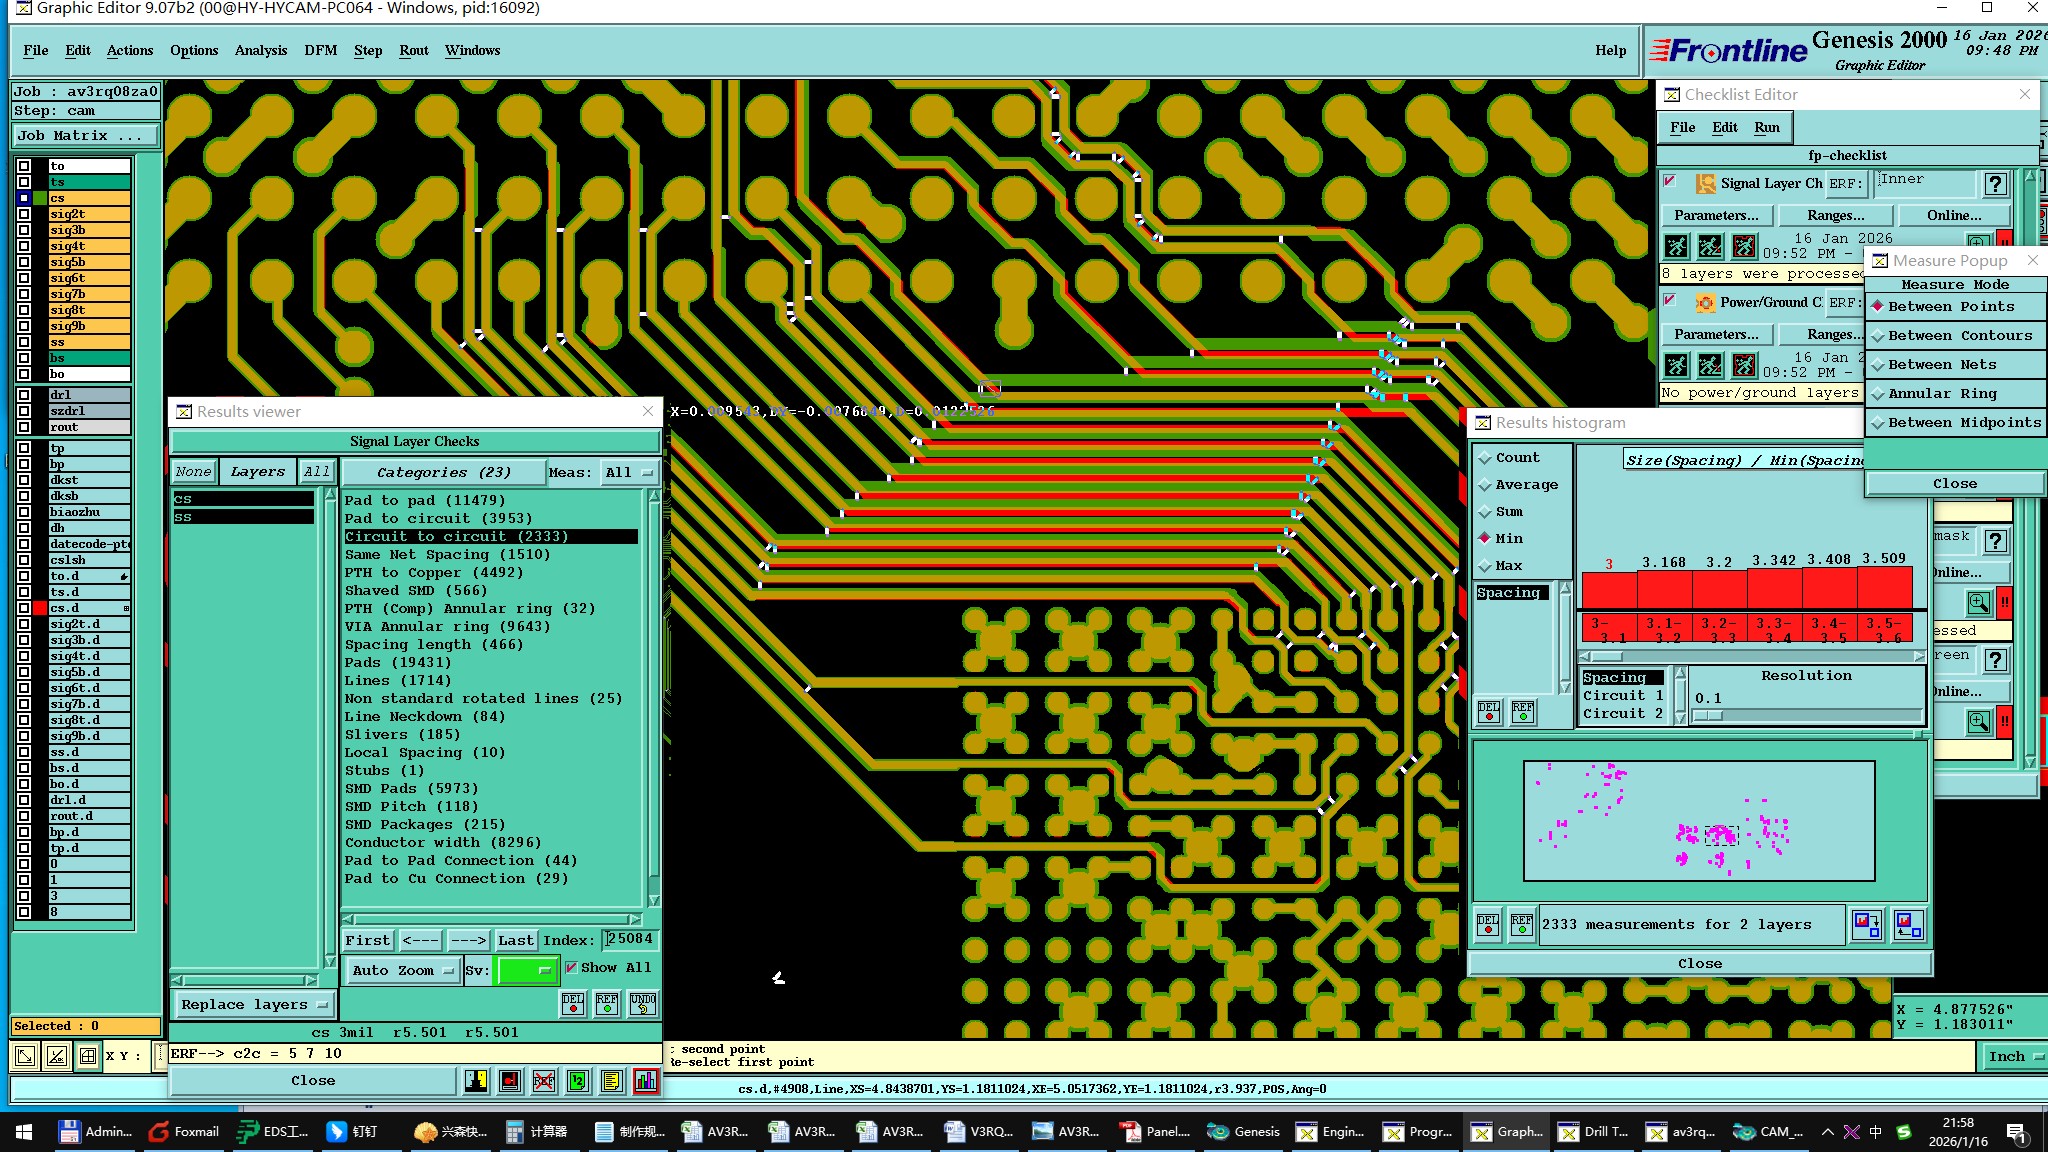This screenshot has height=1152, width=2048.
Task: Click the Last navigation button
Action: [x=515, y=940]
